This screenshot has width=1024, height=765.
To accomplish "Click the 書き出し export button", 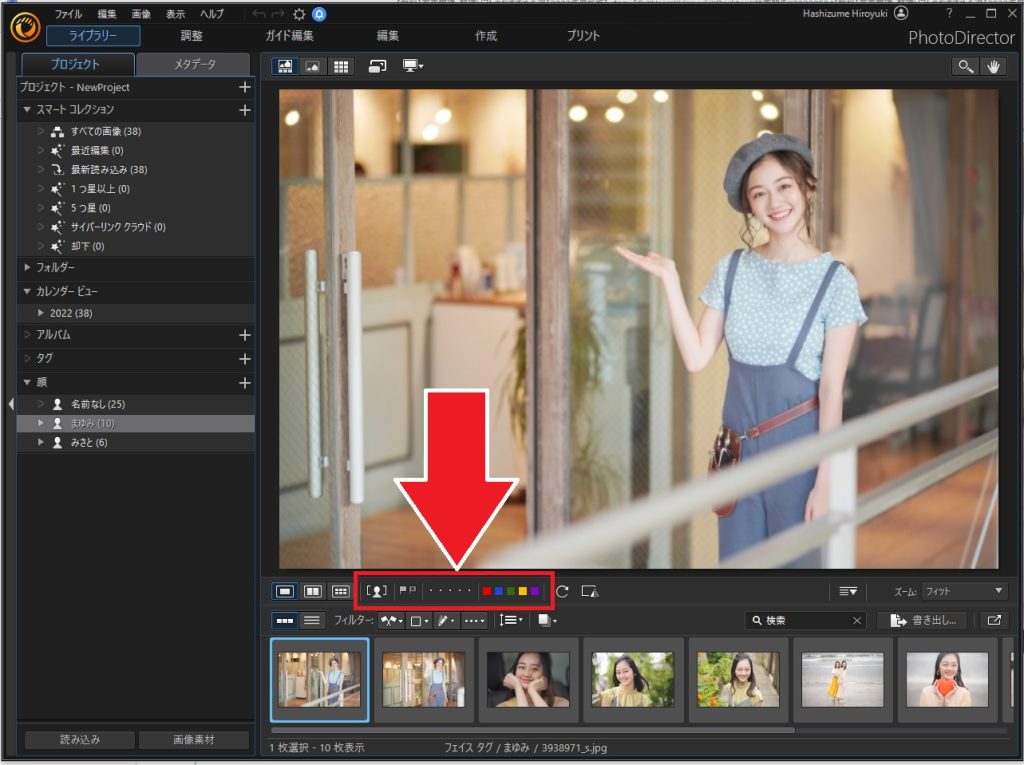I will tap(922, 620).
